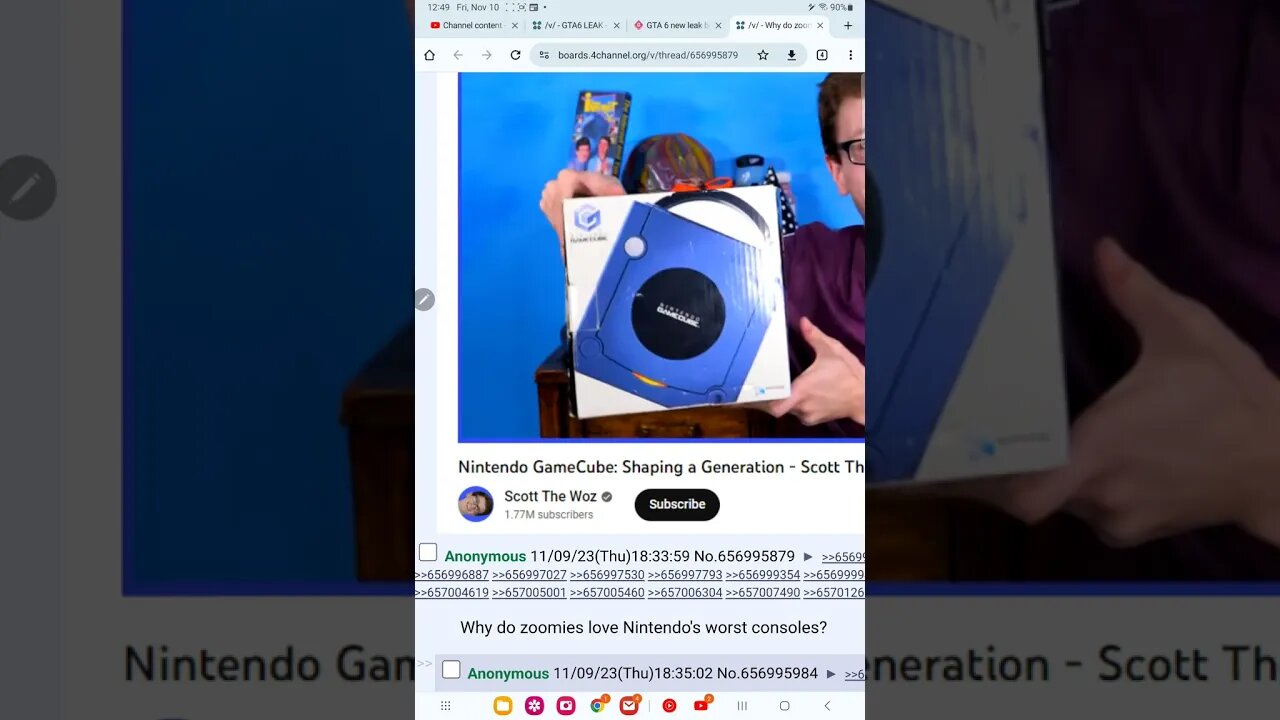This screenshot has height=720, width=1280.
Task: Tap the Android back navigation button
Action: click(x=827, y=706)
